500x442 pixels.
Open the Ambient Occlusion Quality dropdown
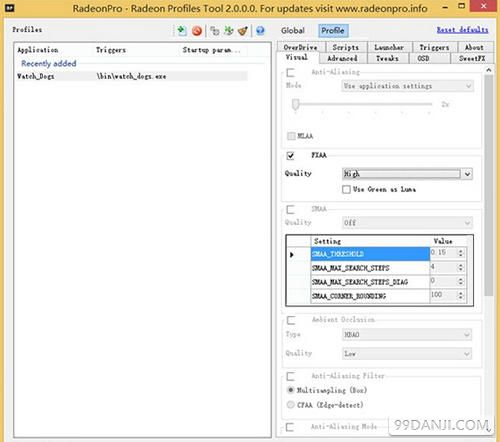tap(407, 353)
